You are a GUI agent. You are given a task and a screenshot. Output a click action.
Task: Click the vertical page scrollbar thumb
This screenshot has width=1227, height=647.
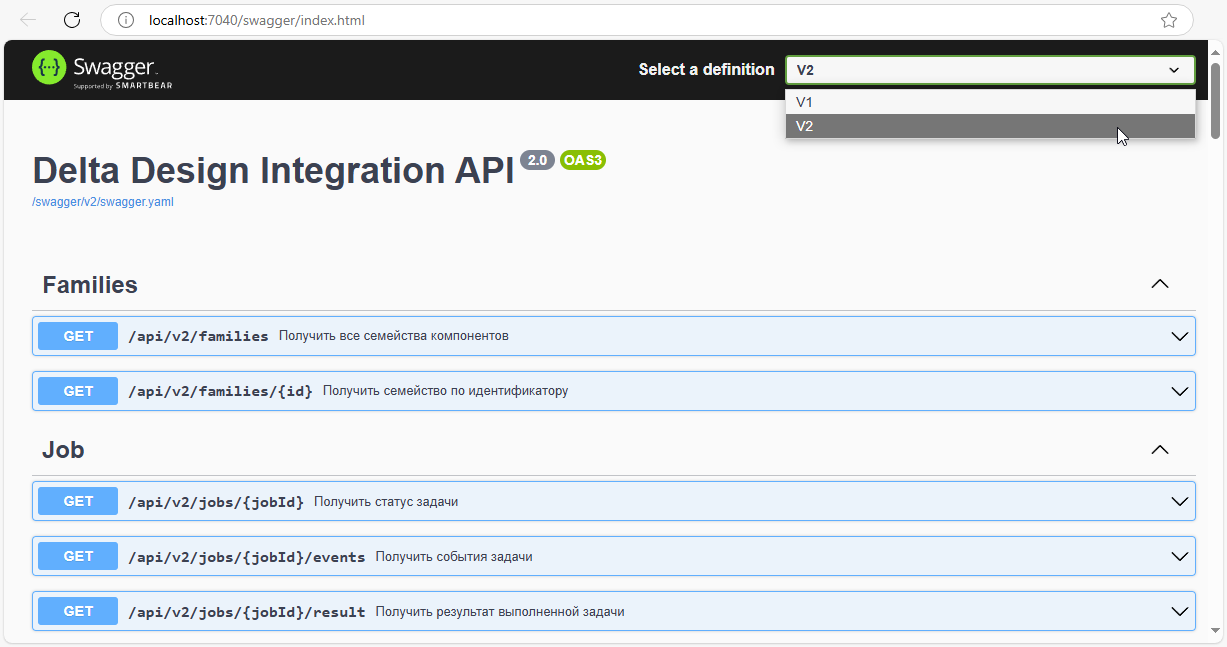pyautogui.click(x=1216, y=100)
